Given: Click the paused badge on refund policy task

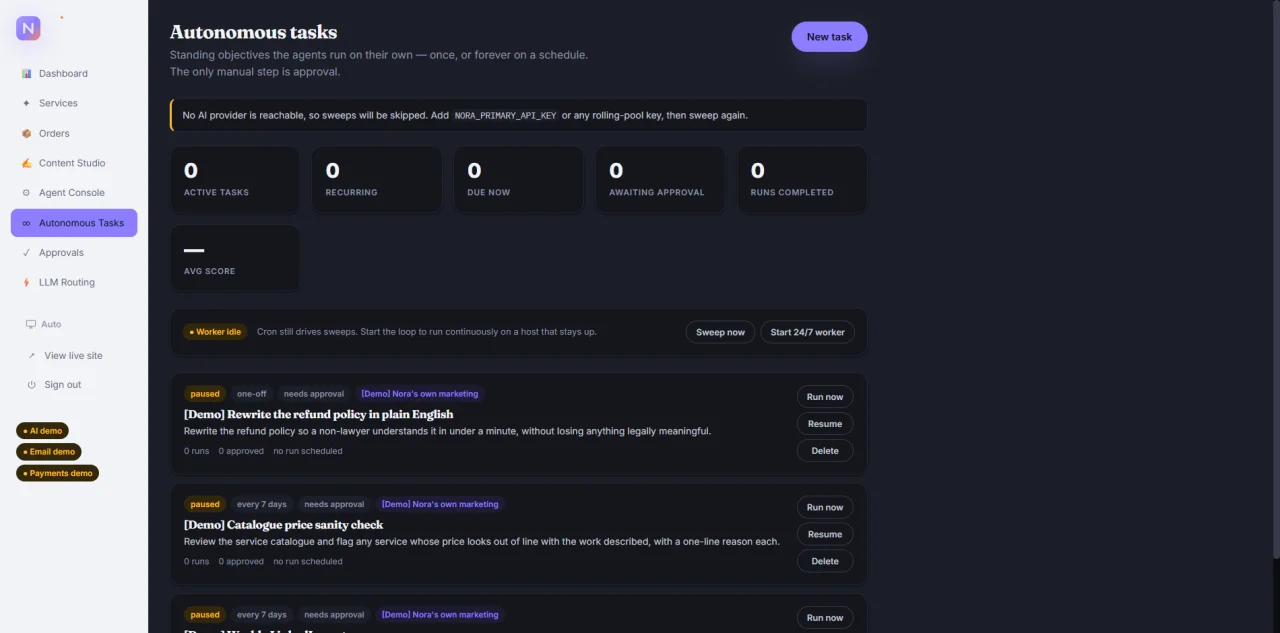Looking at the screenshot, I should point(205,394).
